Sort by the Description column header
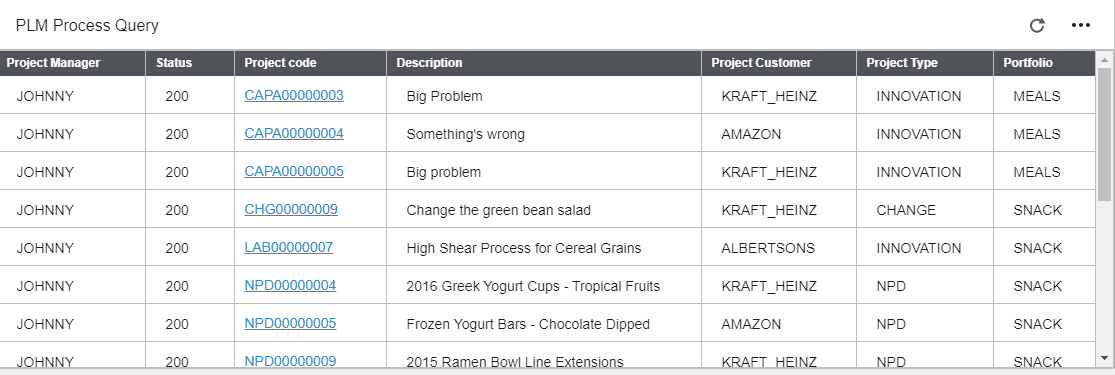 pyautogui.click(x=544, y=63)
